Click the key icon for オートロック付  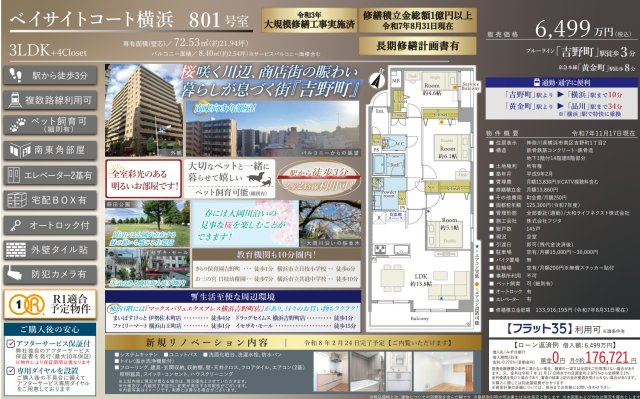tap(16, 225)
